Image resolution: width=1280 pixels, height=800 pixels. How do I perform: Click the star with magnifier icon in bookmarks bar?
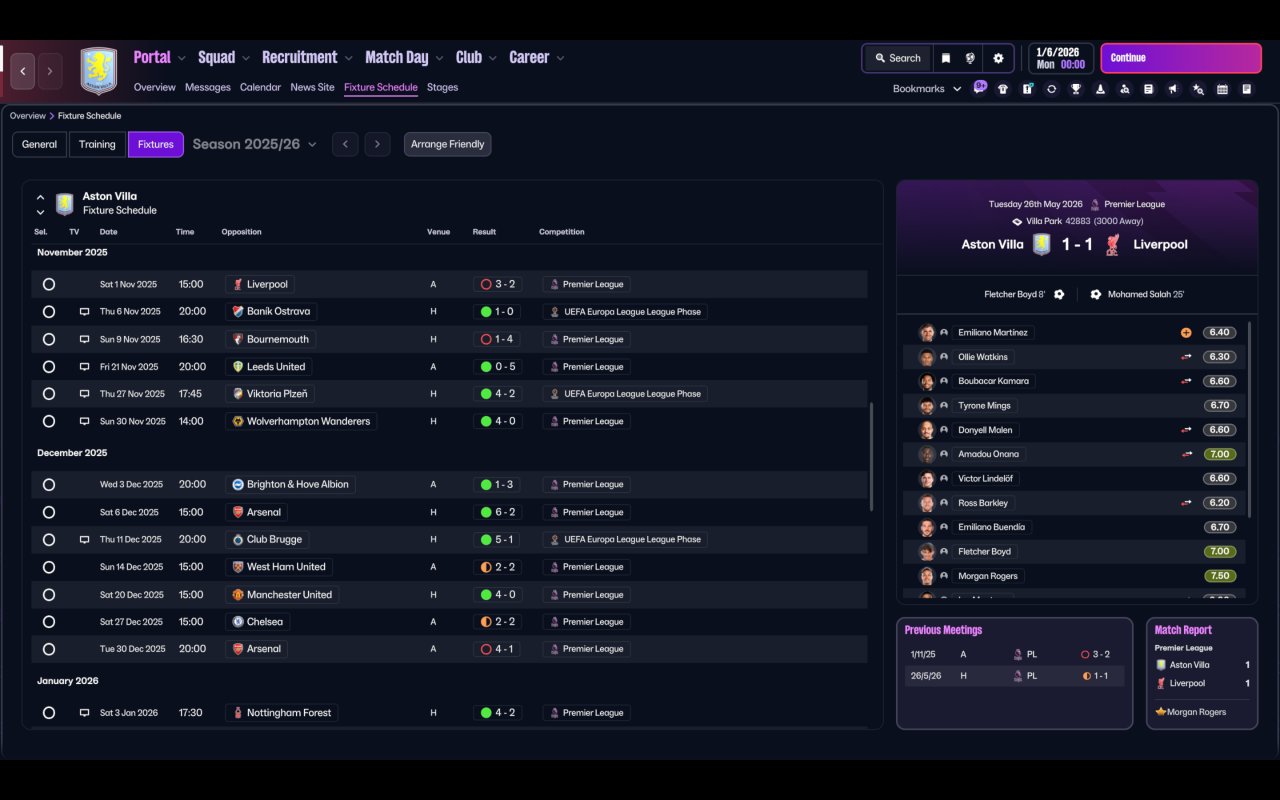[1198, 89]
